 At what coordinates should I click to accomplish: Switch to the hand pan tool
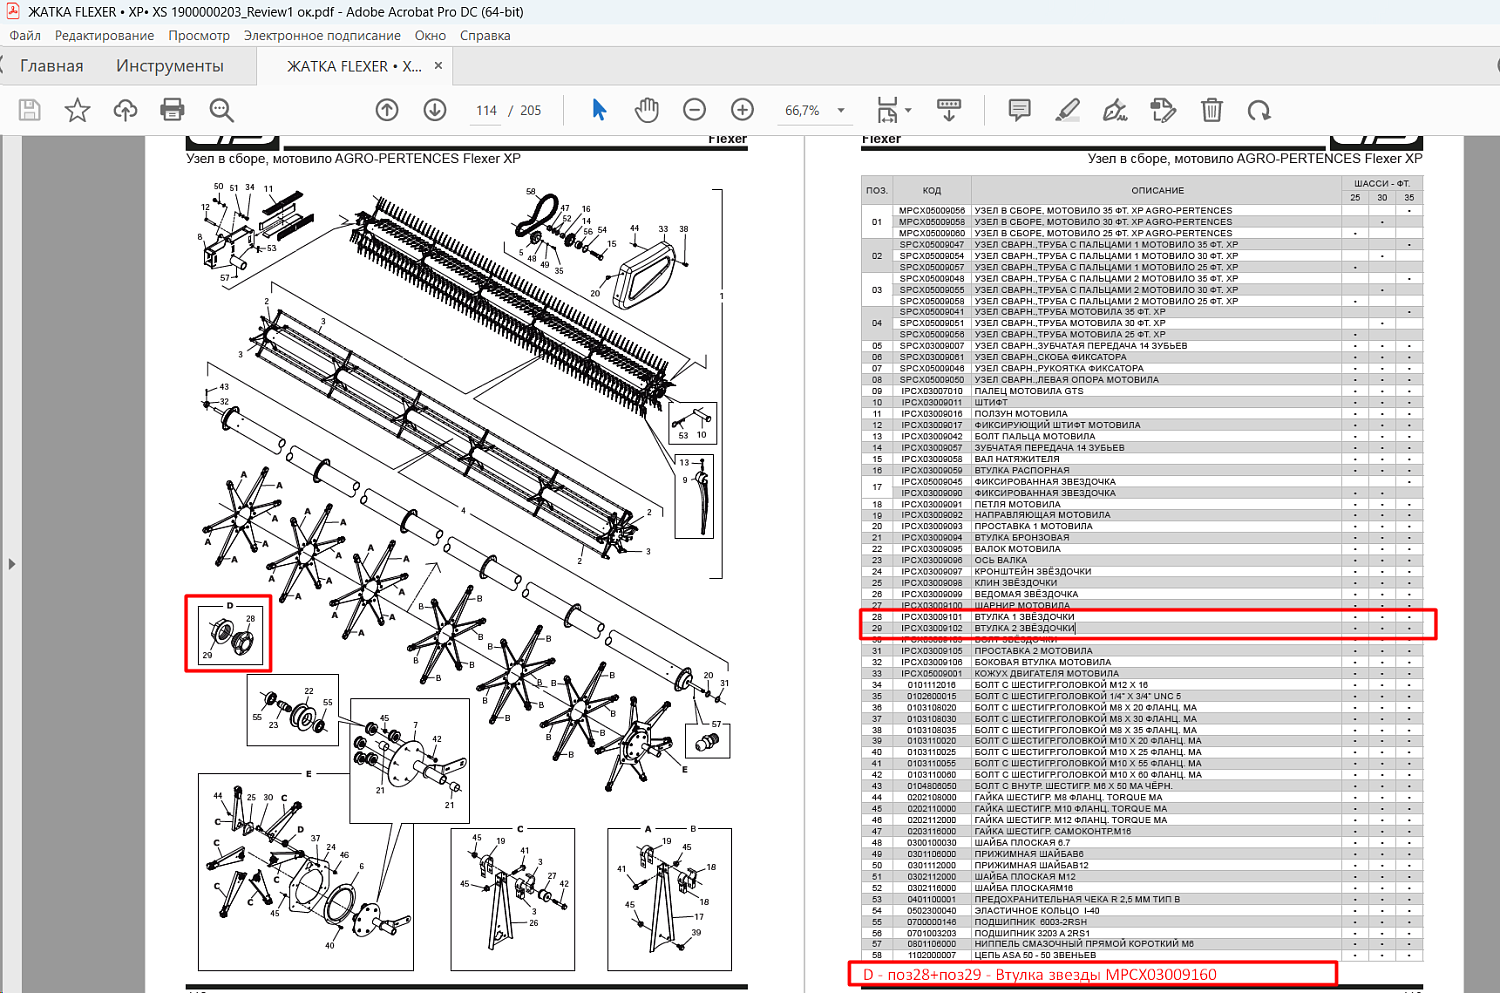point(647,110)
